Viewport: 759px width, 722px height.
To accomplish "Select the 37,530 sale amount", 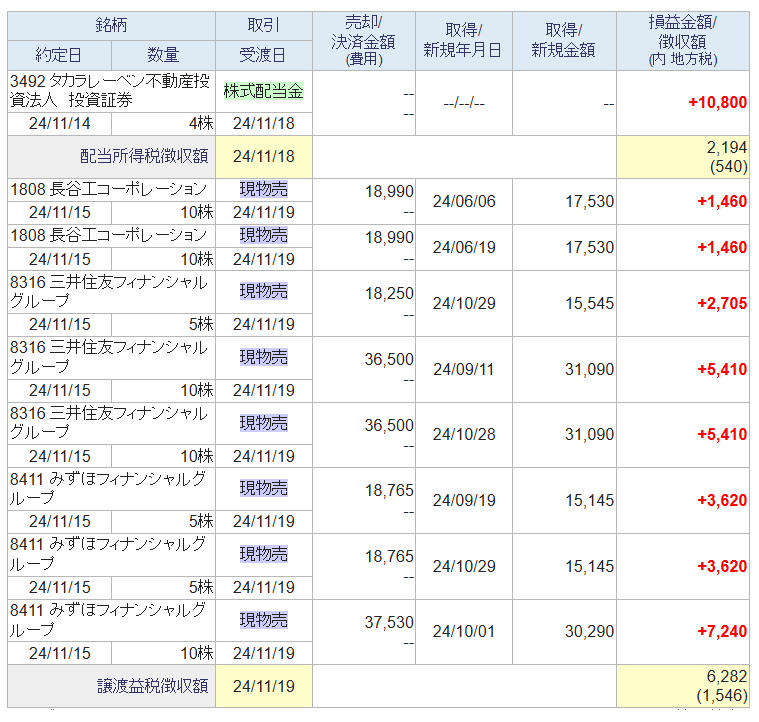I will point(389,622).
